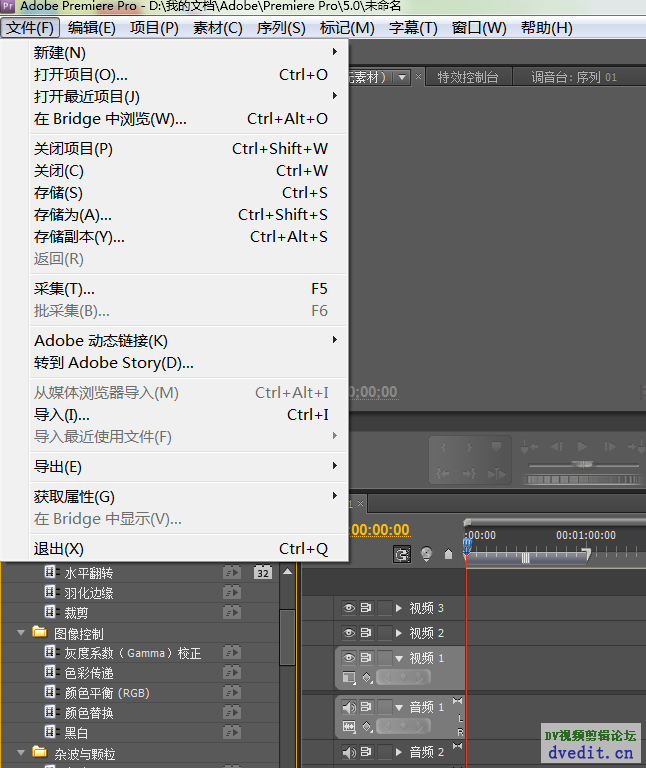Image resolution: width=646 pixels, height=768 pixels.
Task: Set In point in source monitor
Action: pyautogui.click(x=444, y=447)
